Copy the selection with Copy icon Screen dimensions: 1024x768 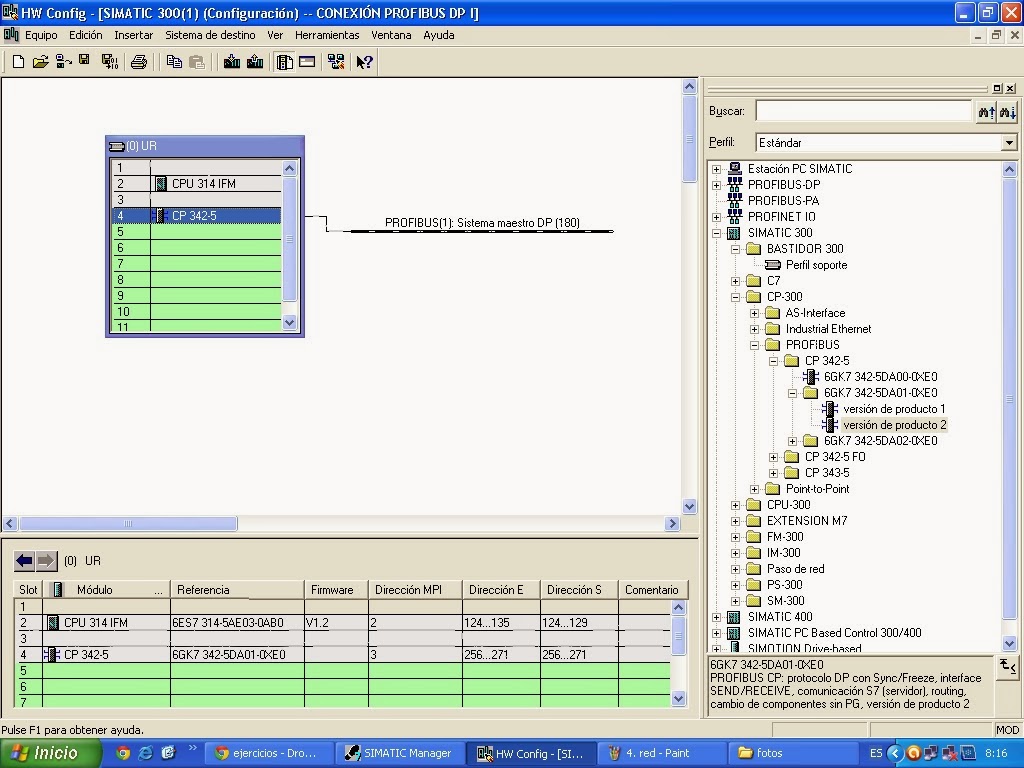[x=174, y=62]
